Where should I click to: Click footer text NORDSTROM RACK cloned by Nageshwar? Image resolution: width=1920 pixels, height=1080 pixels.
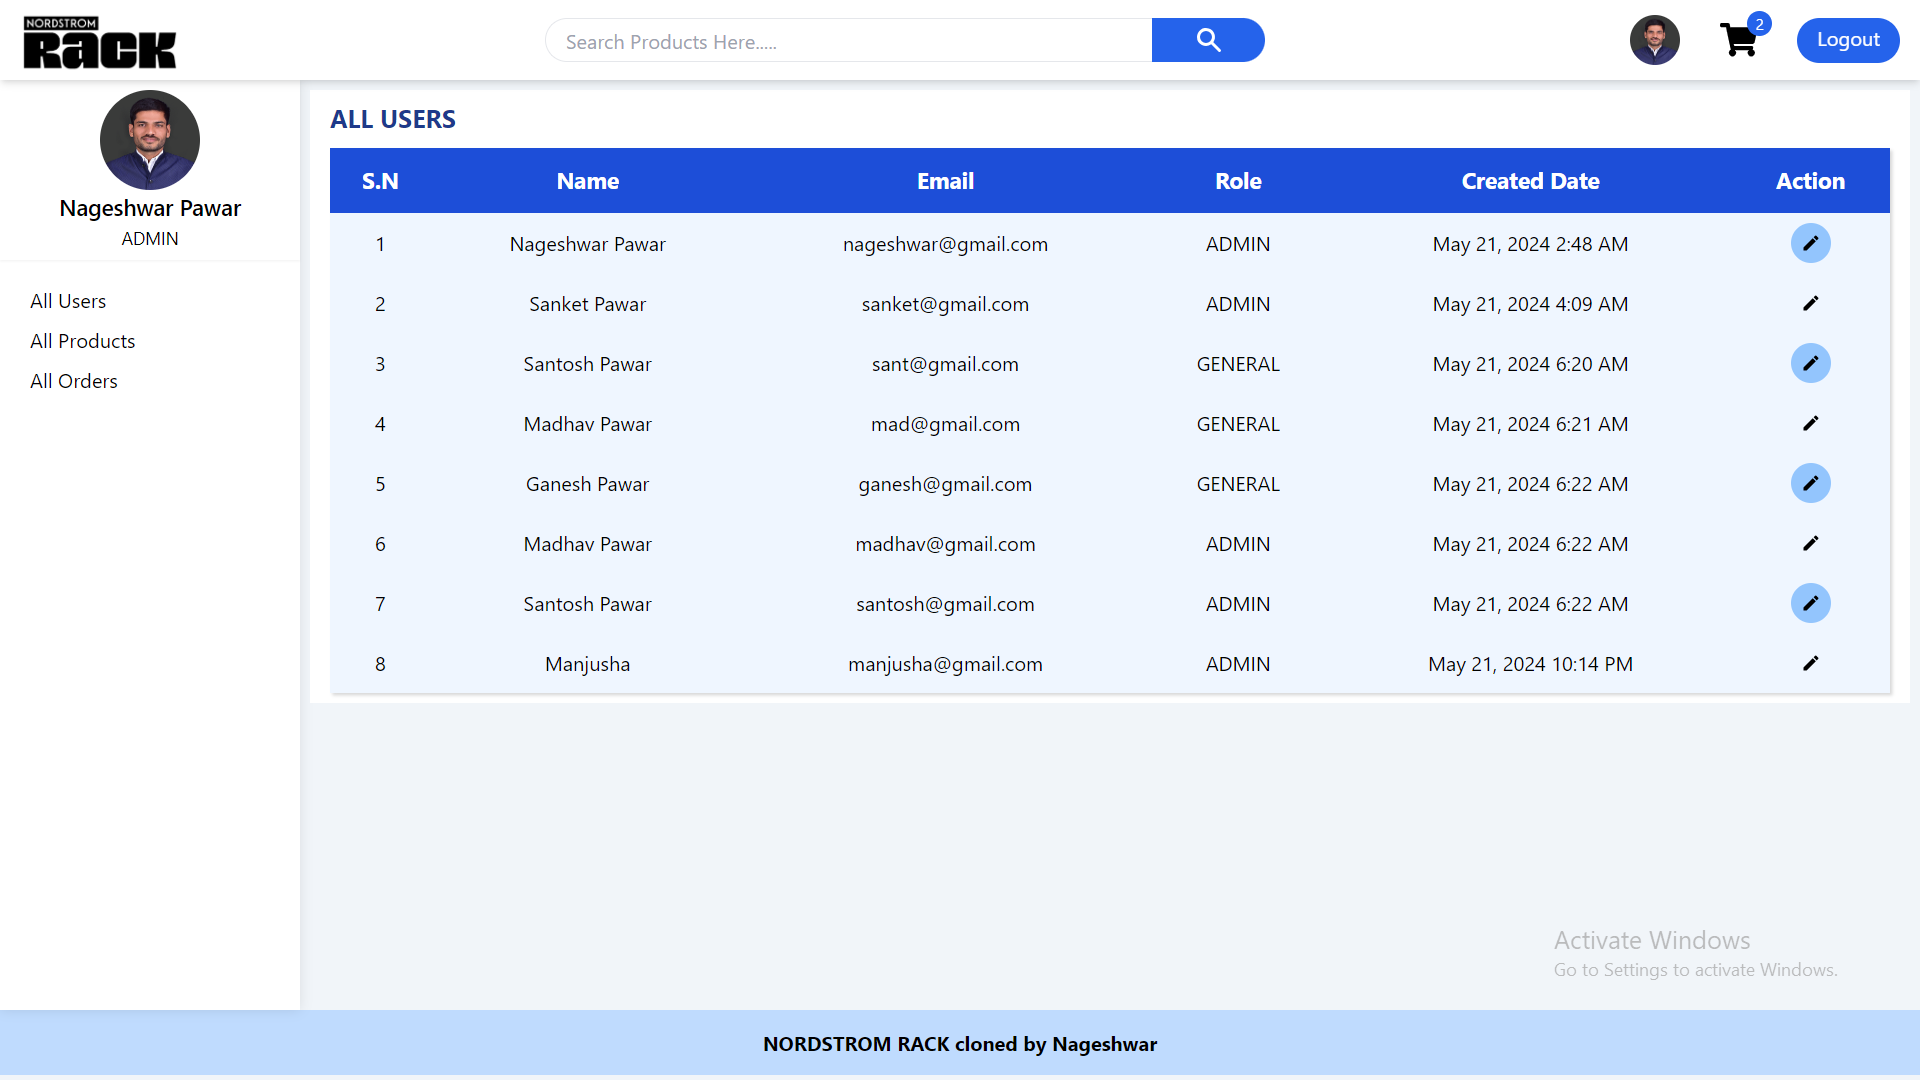pyautogui.click(x=960, y=1044)
